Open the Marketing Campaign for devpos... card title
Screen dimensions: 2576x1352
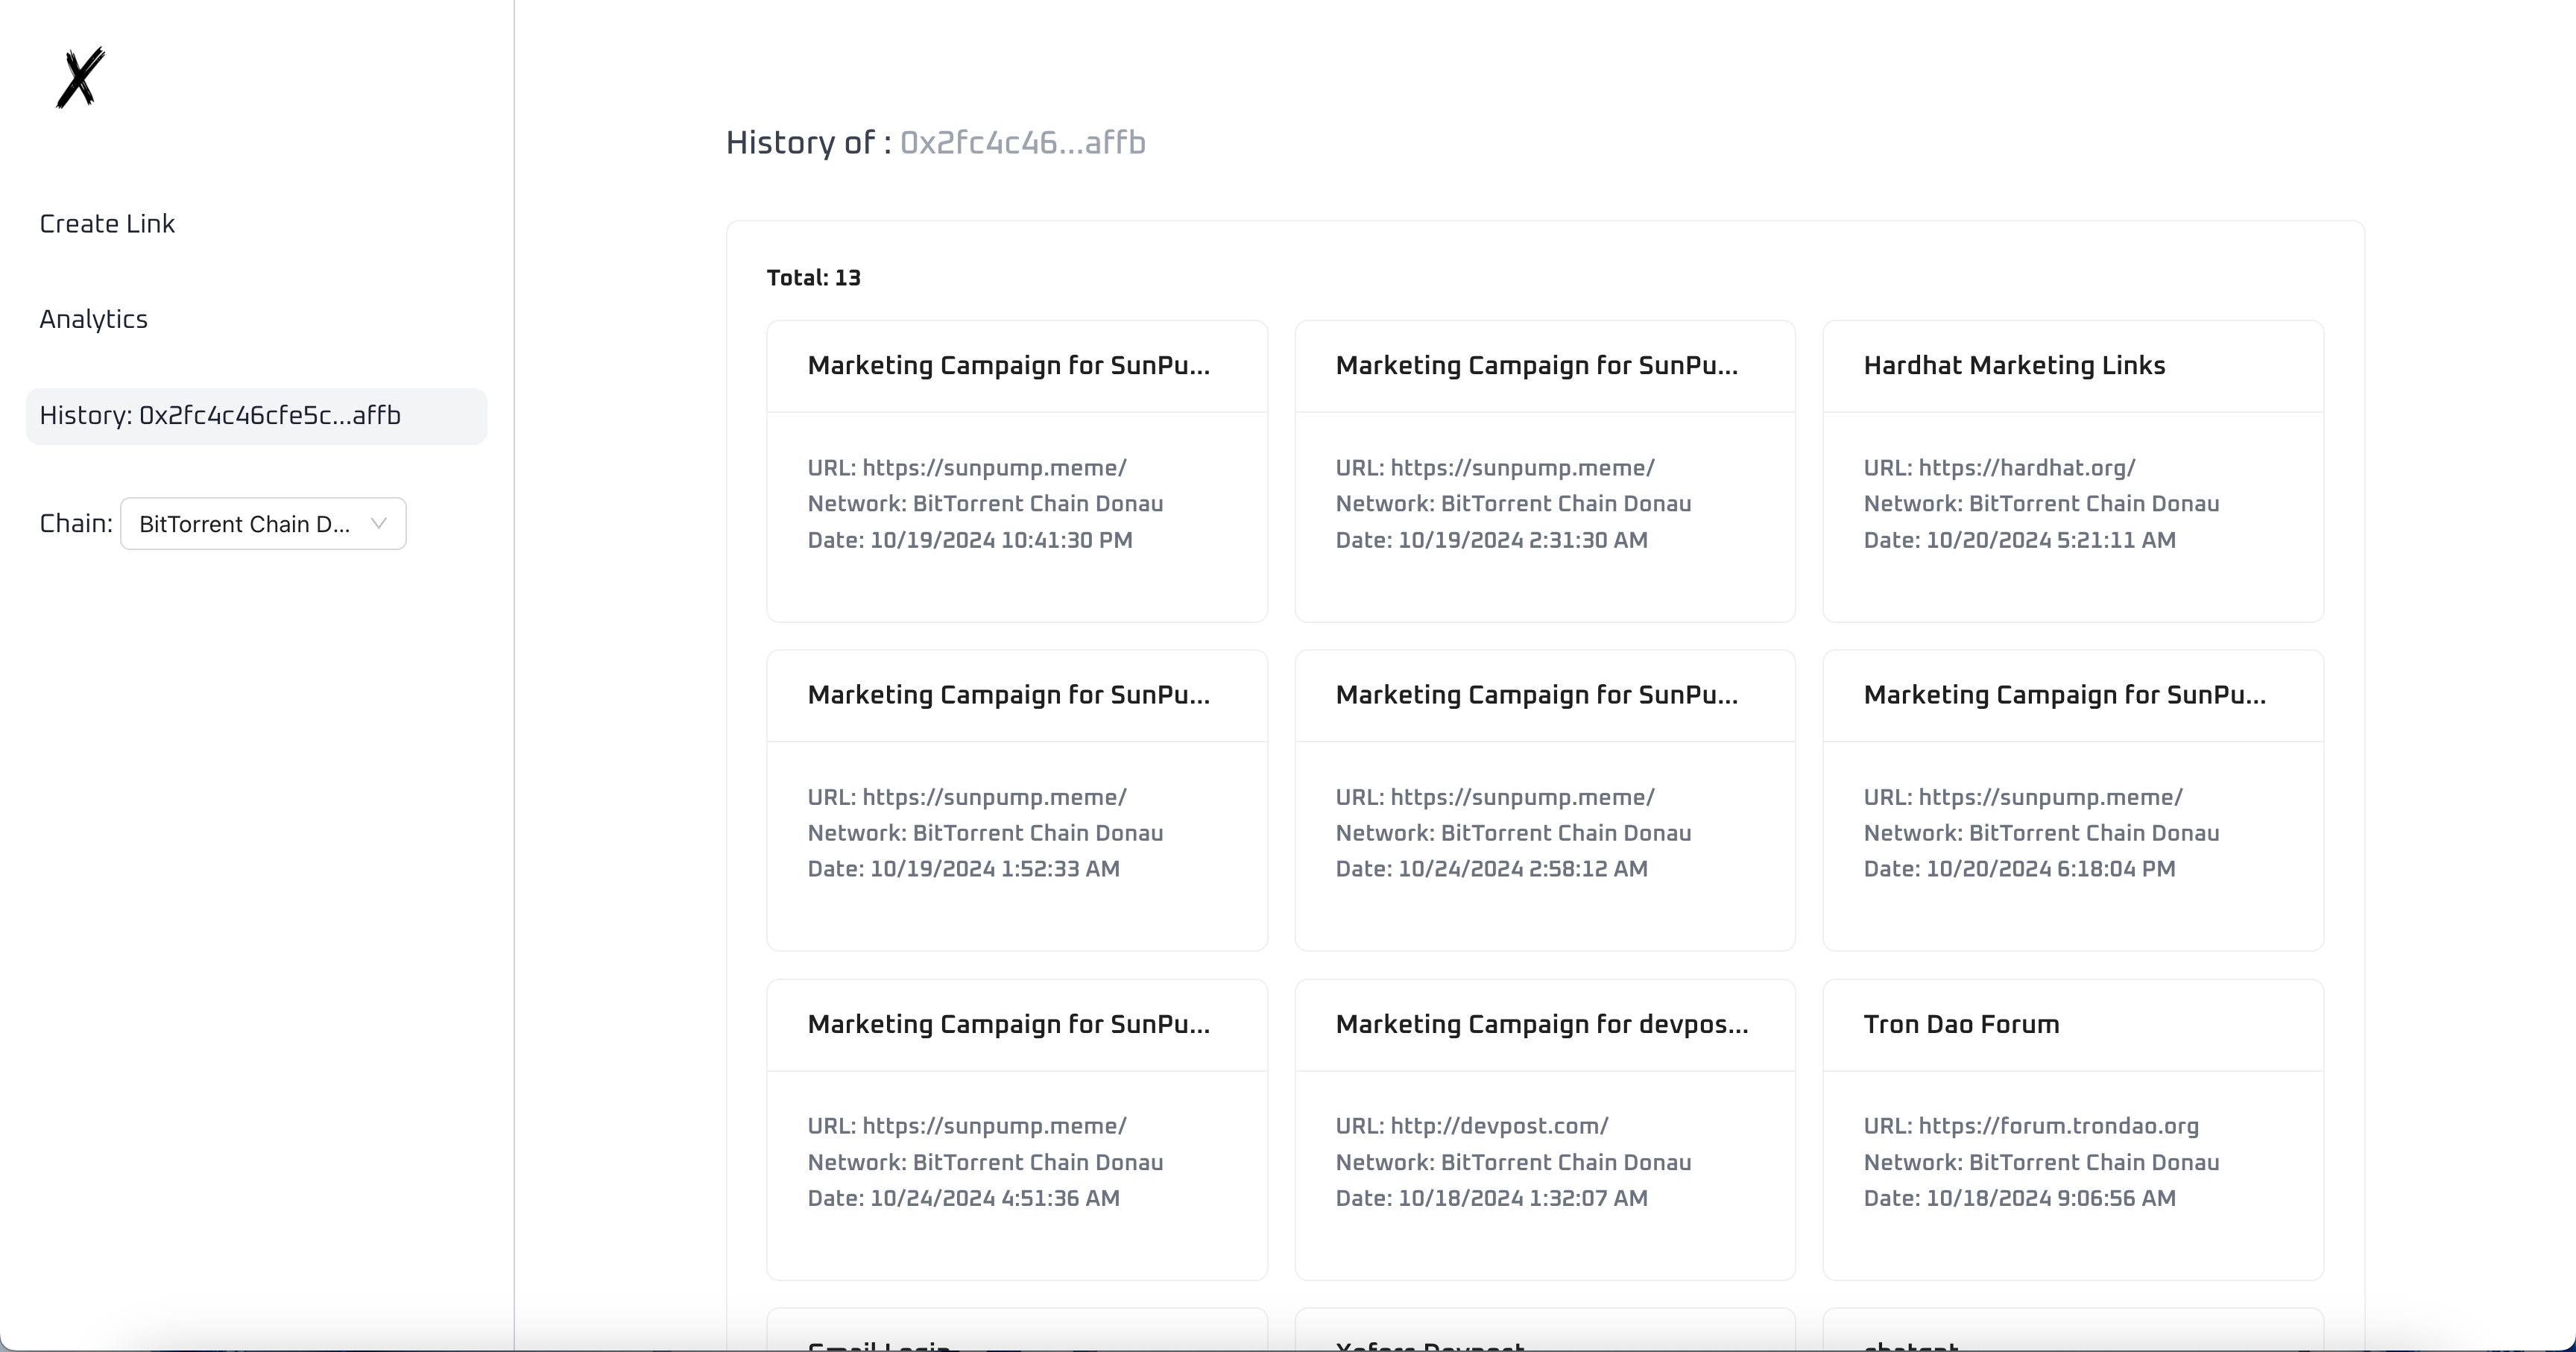1542,1025
